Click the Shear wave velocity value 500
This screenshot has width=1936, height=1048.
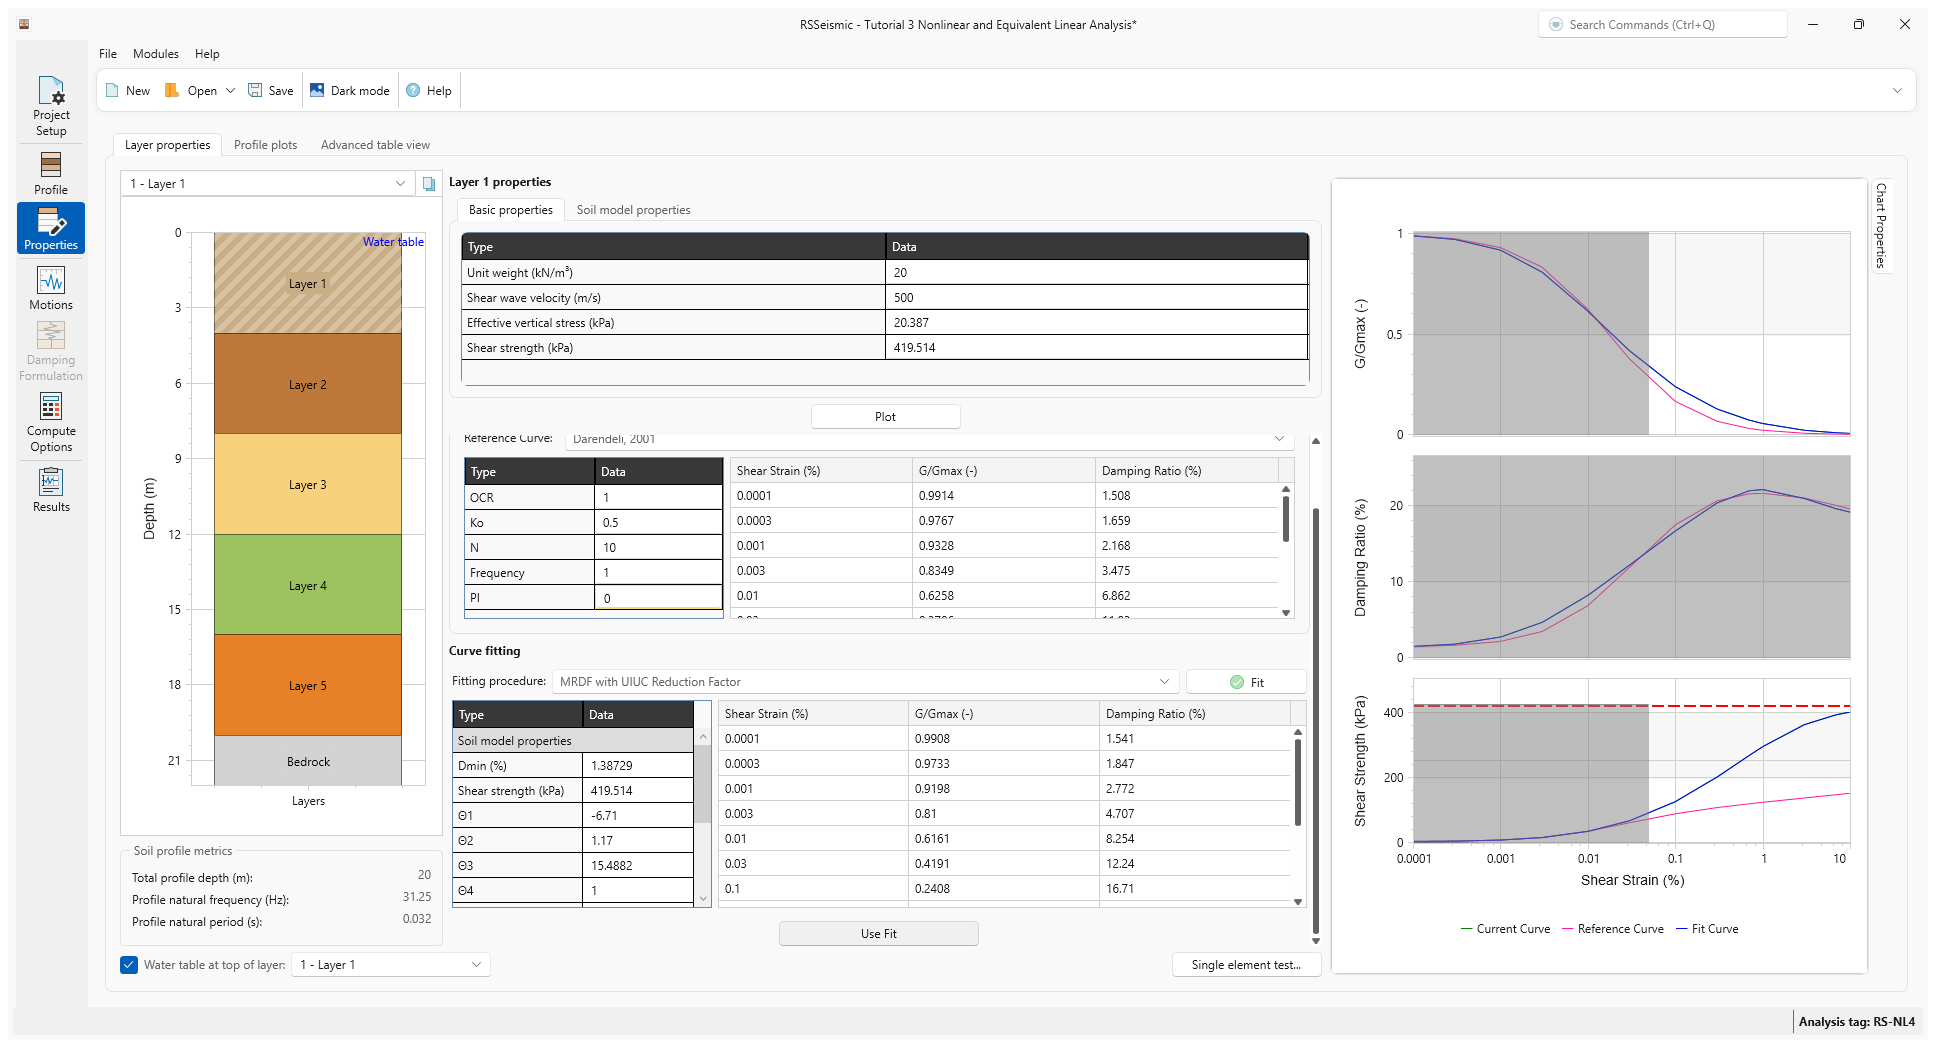1097,298
